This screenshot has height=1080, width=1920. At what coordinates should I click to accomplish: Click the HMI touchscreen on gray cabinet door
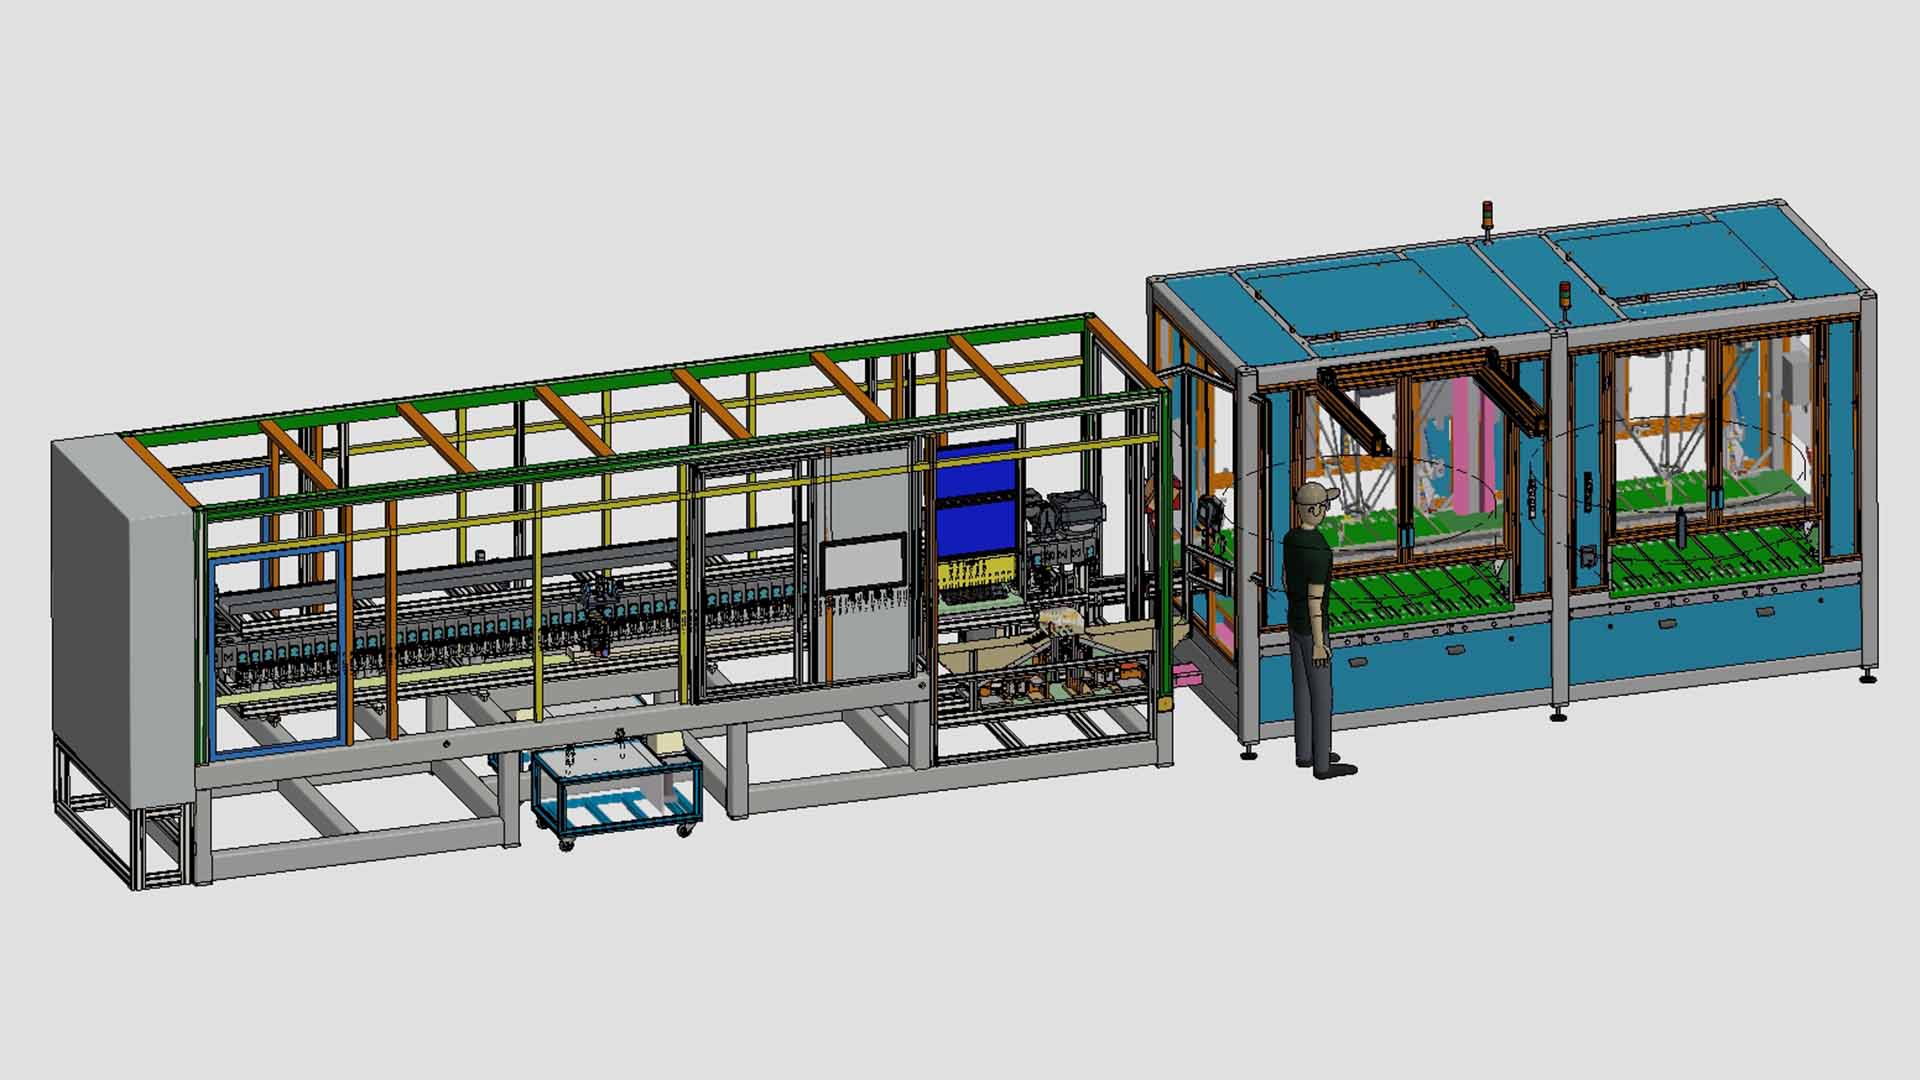864,563
